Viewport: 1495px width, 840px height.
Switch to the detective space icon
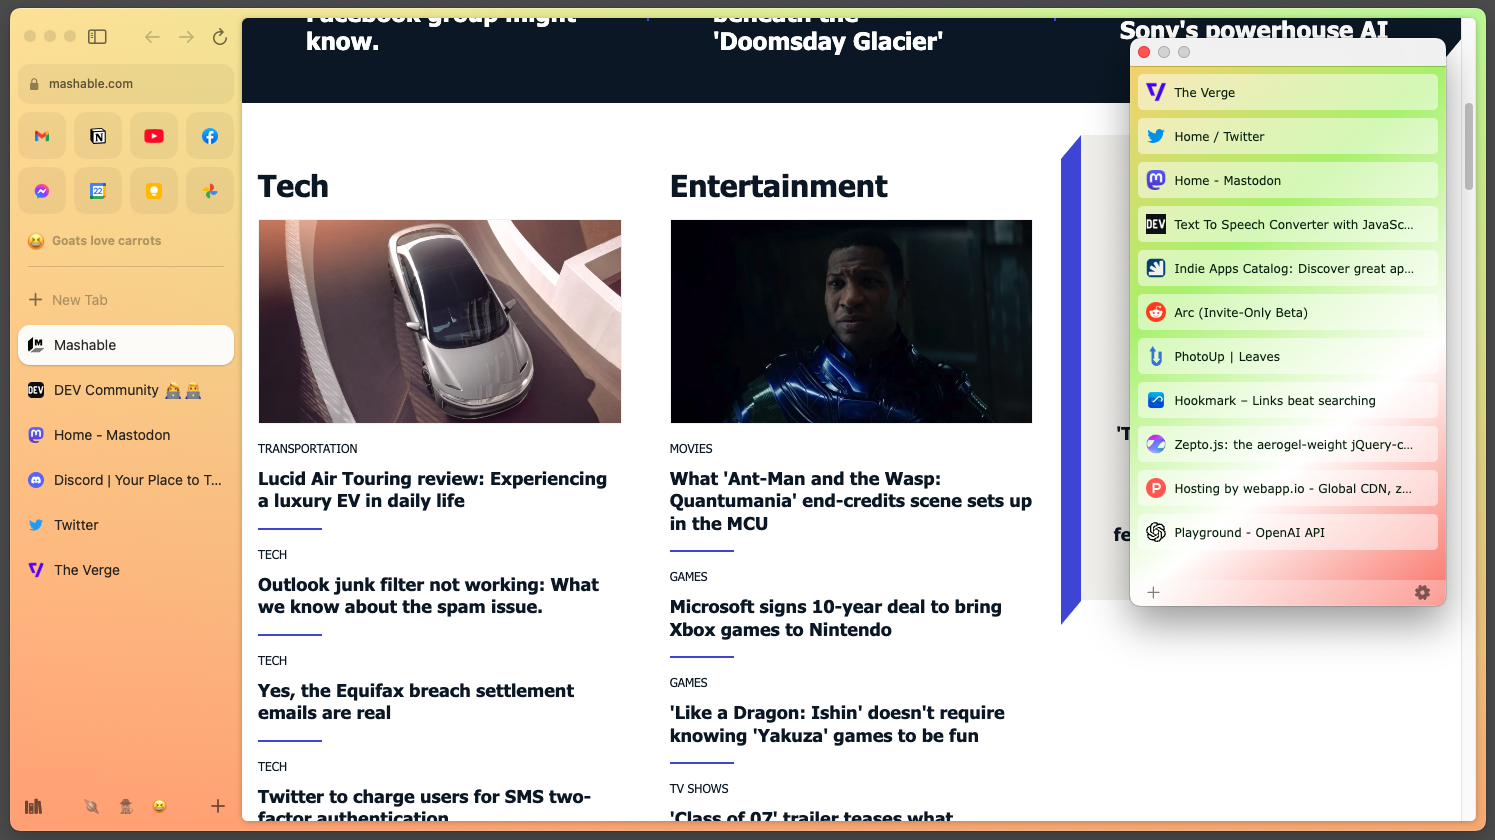coord(126,806)
